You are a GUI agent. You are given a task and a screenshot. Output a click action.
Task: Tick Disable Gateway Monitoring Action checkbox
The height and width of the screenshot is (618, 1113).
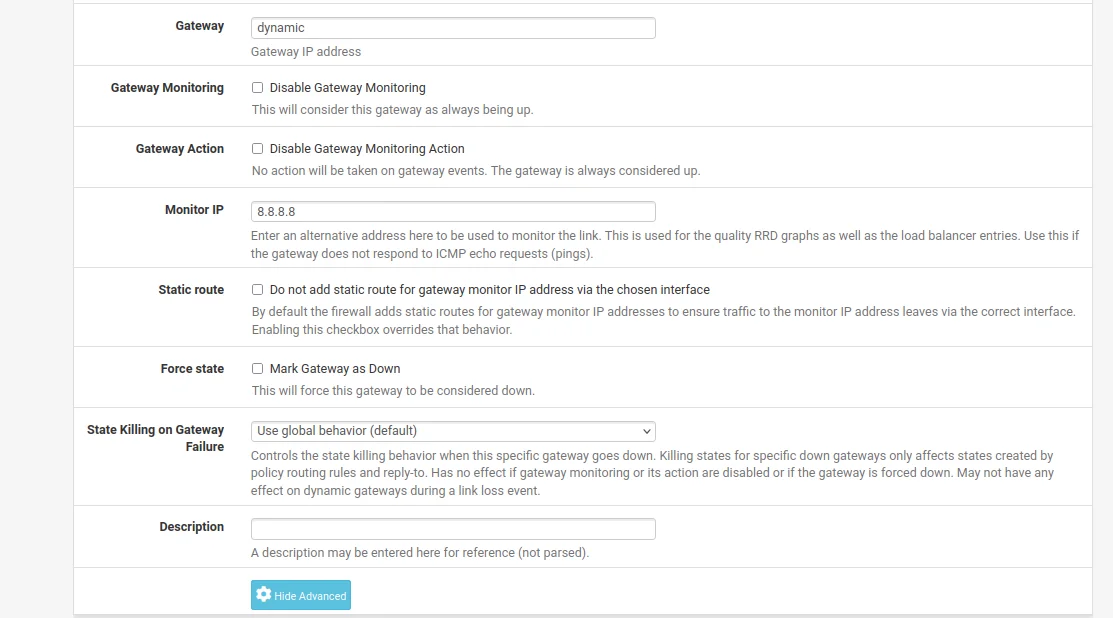click(257, 149)
